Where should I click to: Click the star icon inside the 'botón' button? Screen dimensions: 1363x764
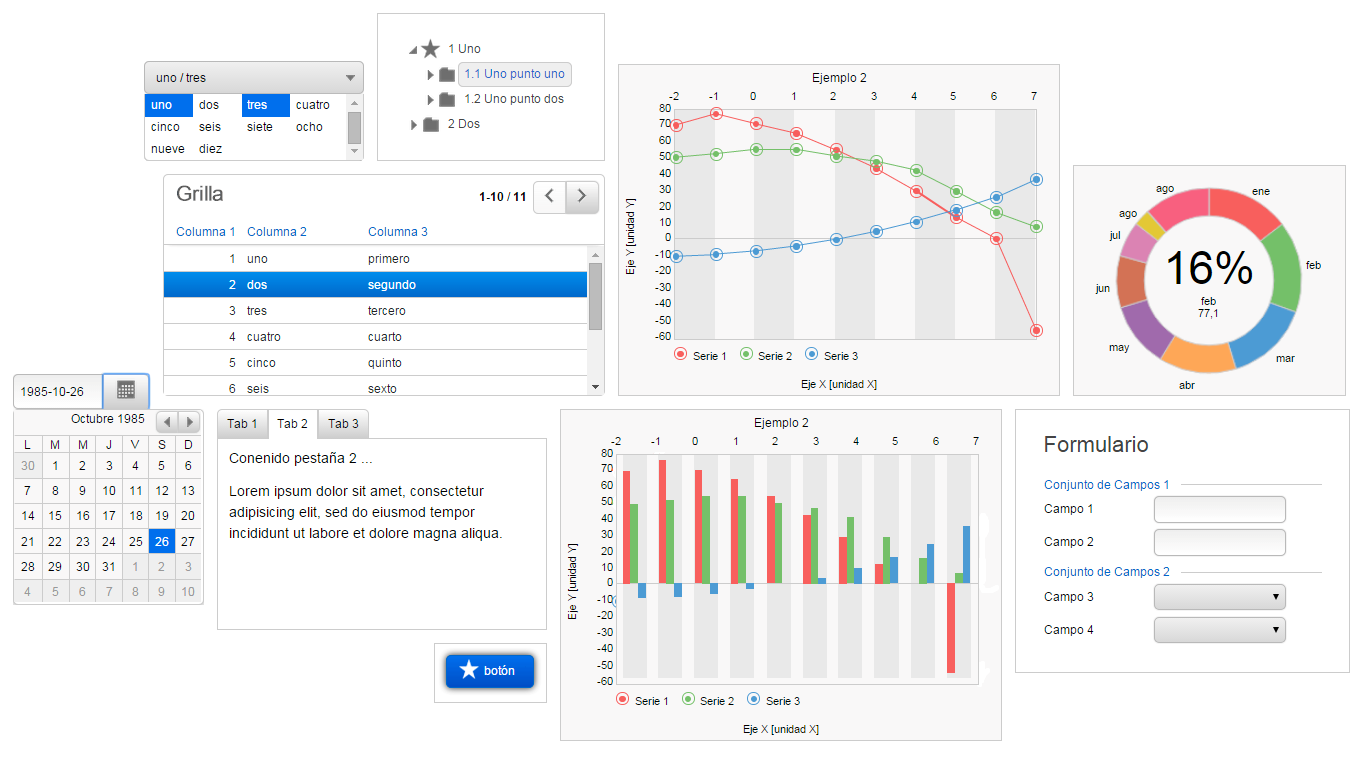click(x=470, y=671)
